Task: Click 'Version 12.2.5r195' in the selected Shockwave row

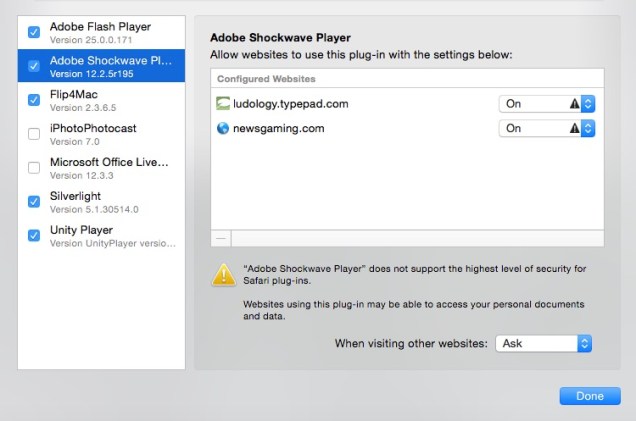Action: coord(92,74)
